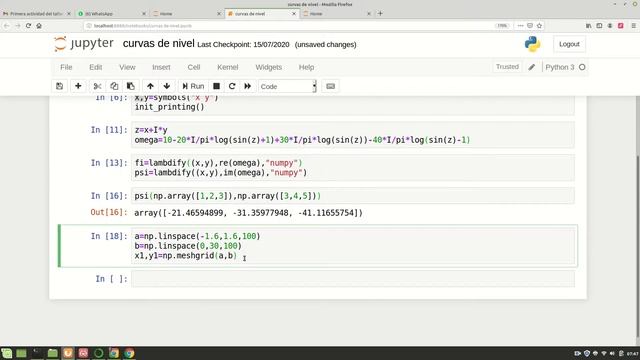Click the empty code cell input
The height and width of the screenshot is (360, 640).
tap(353, 279)
